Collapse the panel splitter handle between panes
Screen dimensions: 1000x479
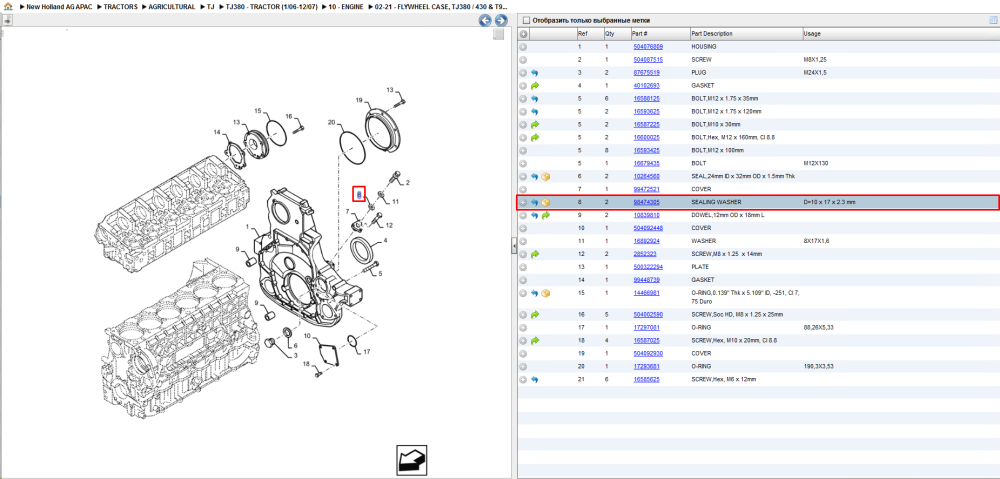(514, 247)
